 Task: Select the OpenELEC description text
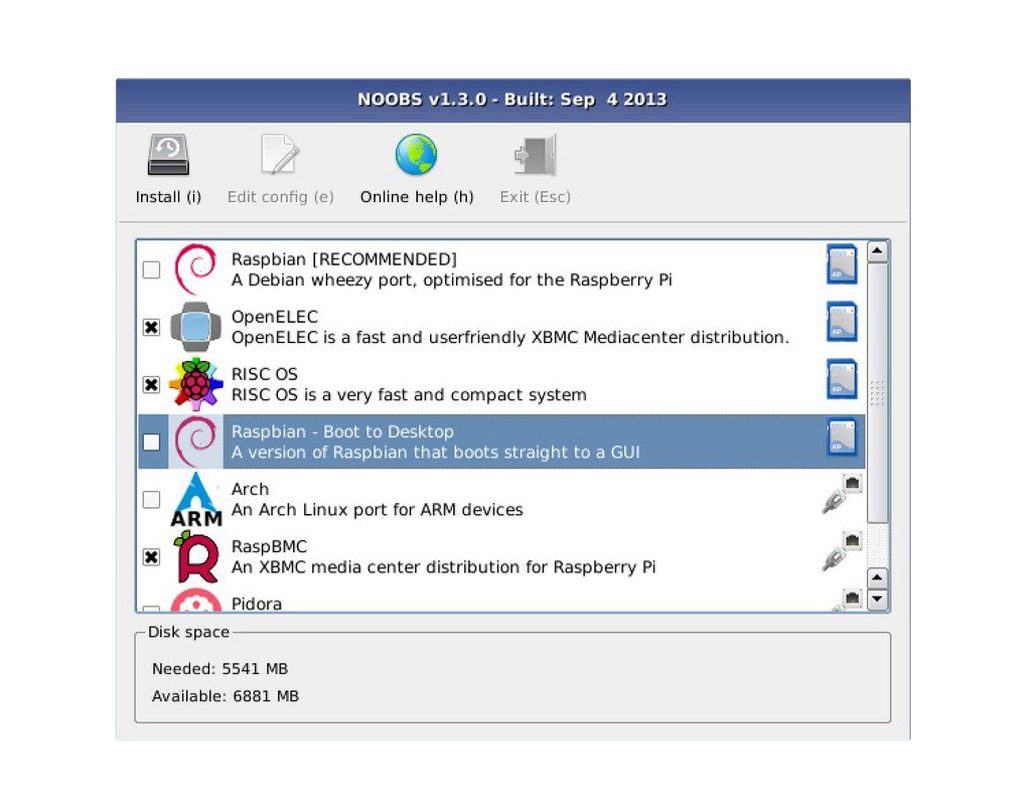click(510, 338)
